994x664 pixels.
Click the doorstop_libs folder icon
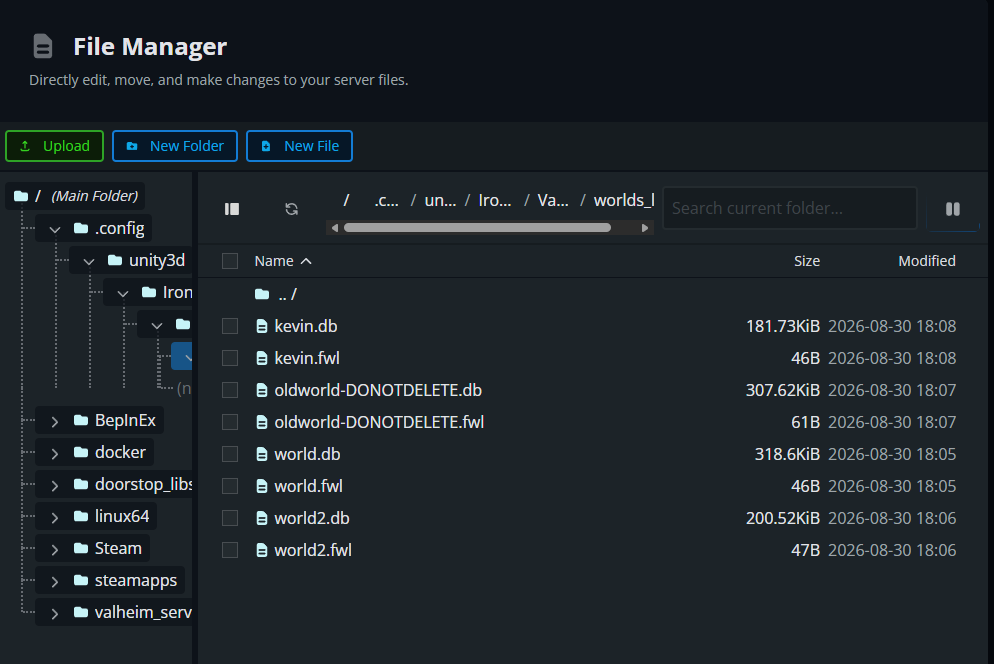[81, 484]
